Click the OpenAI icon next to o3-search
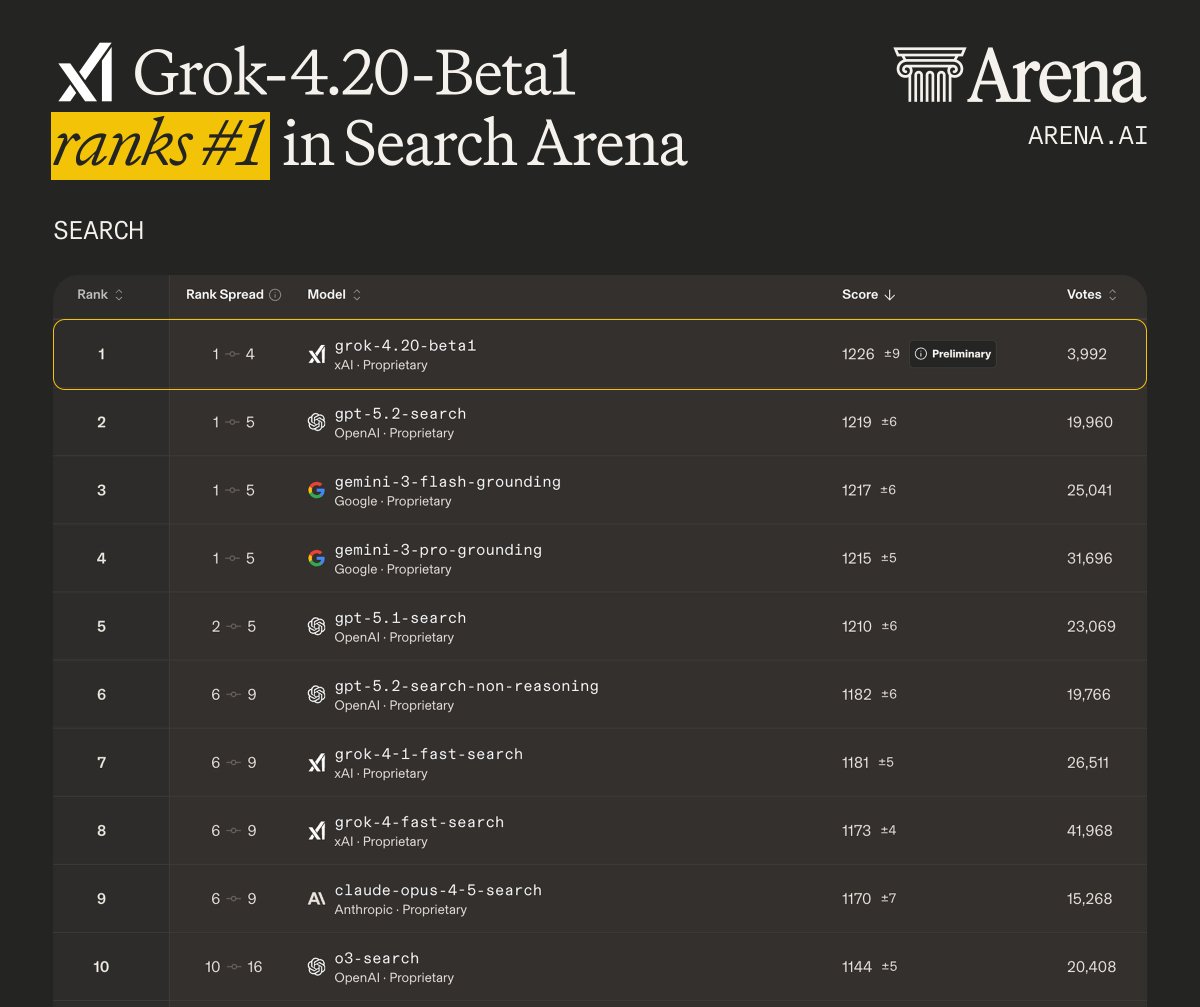 (x=317, y=966)
